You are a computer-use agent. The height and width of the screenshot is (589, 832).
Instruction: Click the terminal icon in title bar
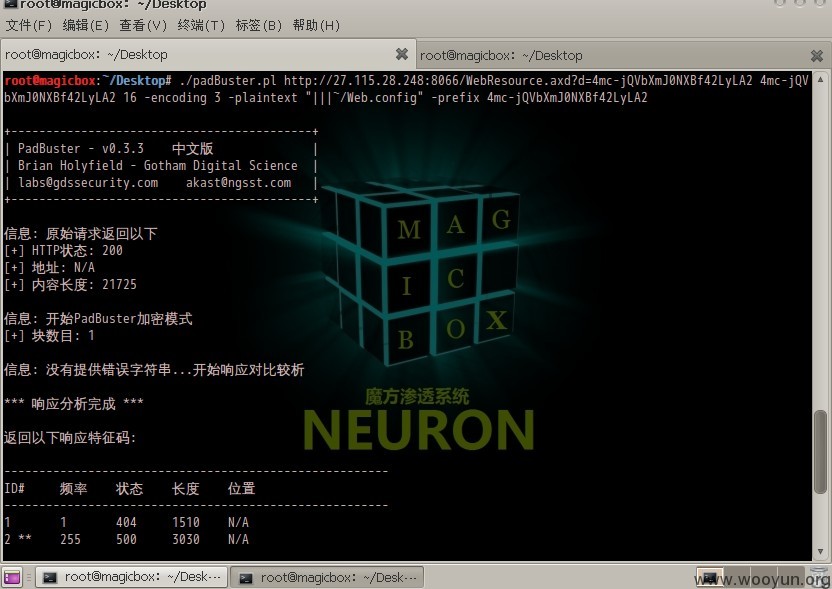coord(11,4)
